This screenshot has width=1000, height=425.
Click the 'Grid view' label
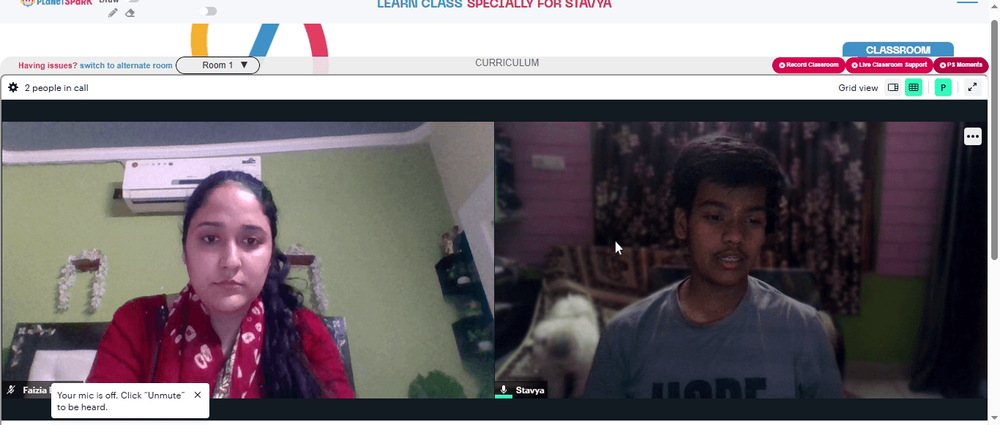pyautogui.click(x=858, y=88)
